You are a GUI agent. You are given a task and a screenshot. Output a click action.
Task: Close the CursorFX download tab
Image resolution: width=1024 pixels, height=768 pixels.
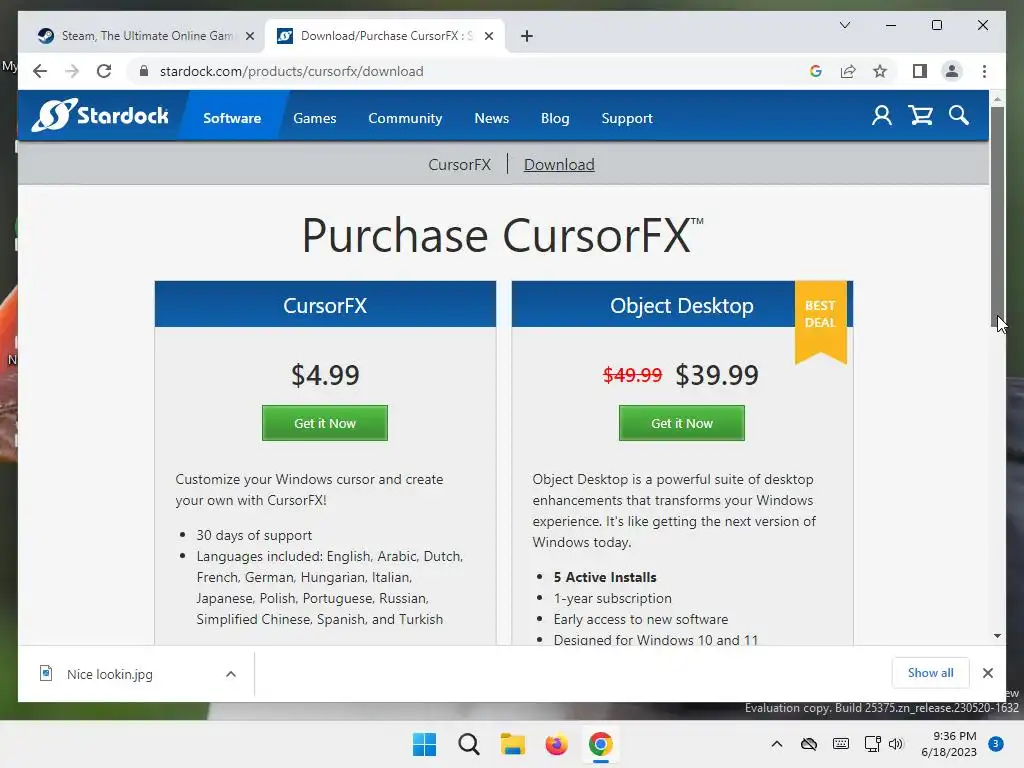[488, 36]
